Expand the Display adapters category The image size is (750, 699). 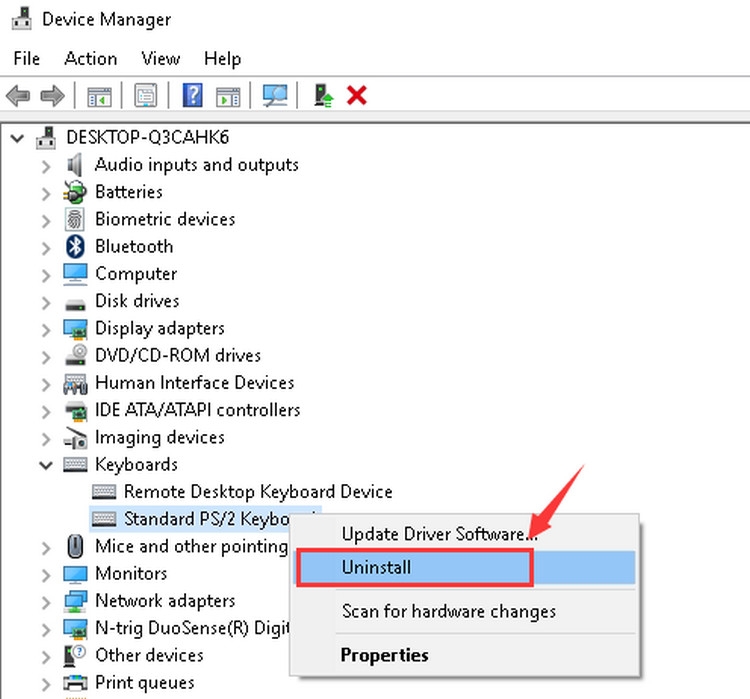(46, 330)
